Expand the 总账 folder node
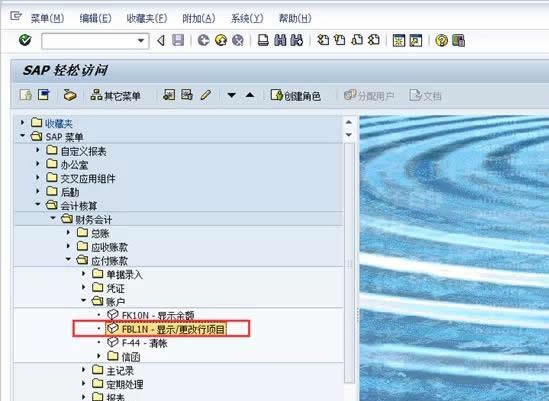 point(68,232)
